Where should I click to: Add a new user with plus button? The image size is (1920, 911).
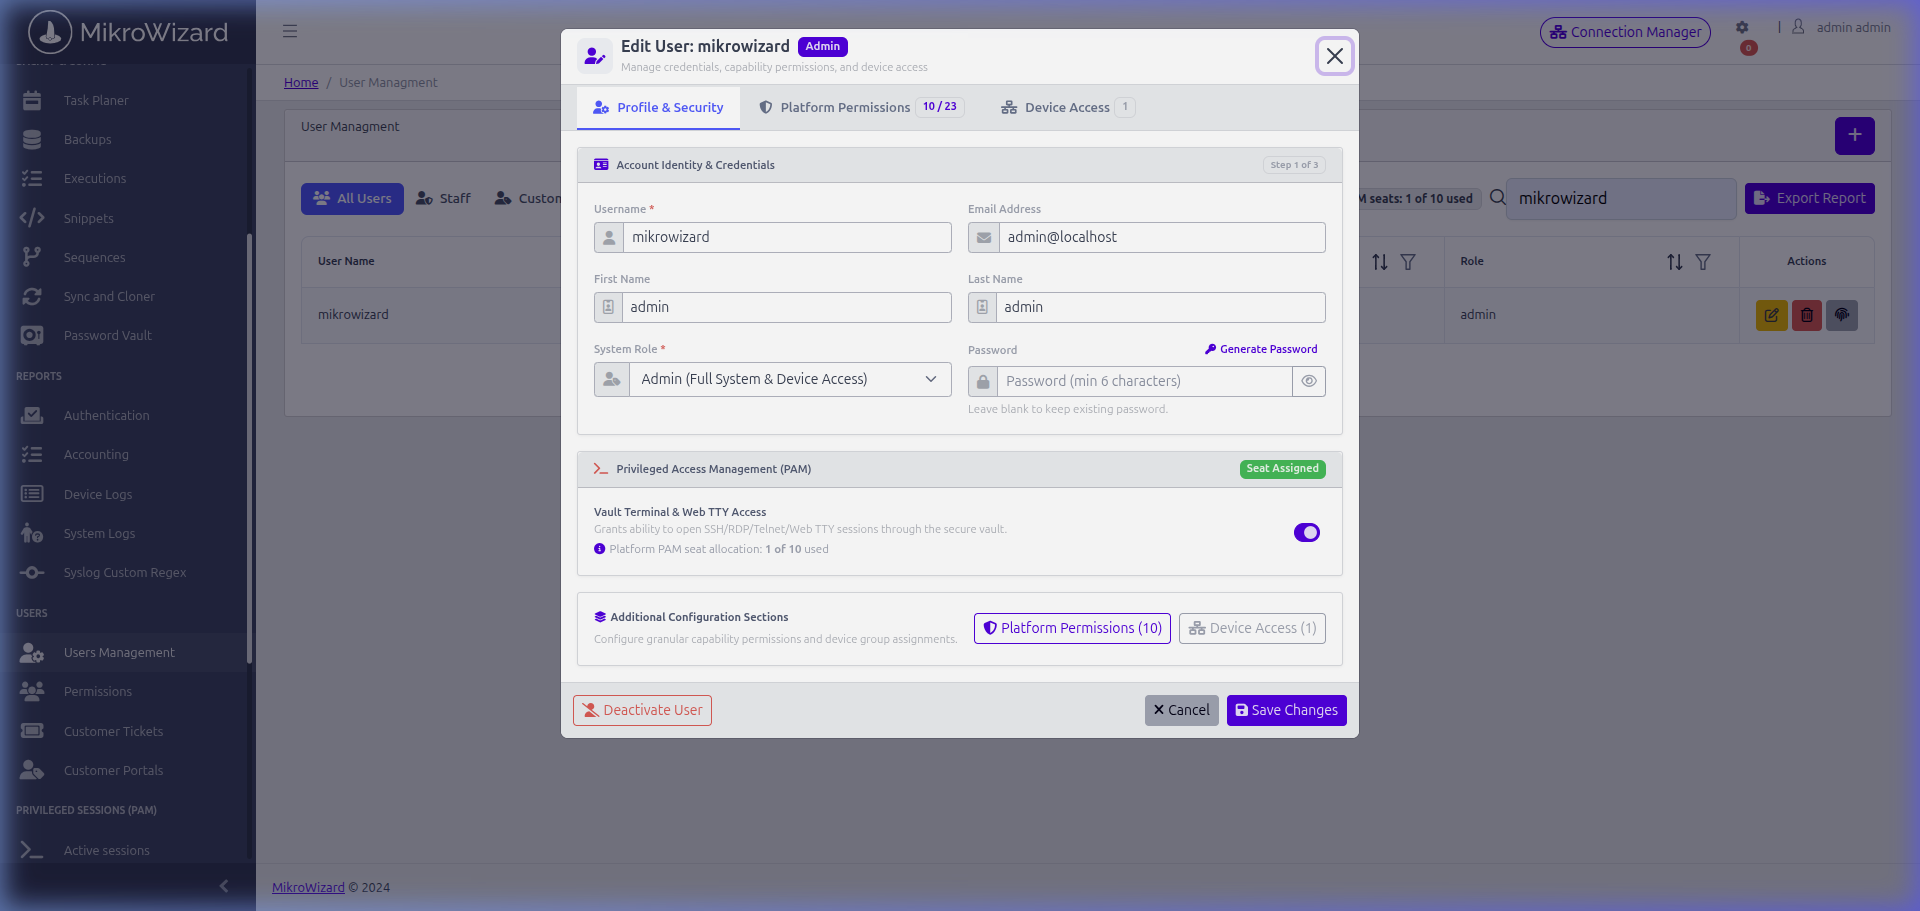coord(1855,135)
